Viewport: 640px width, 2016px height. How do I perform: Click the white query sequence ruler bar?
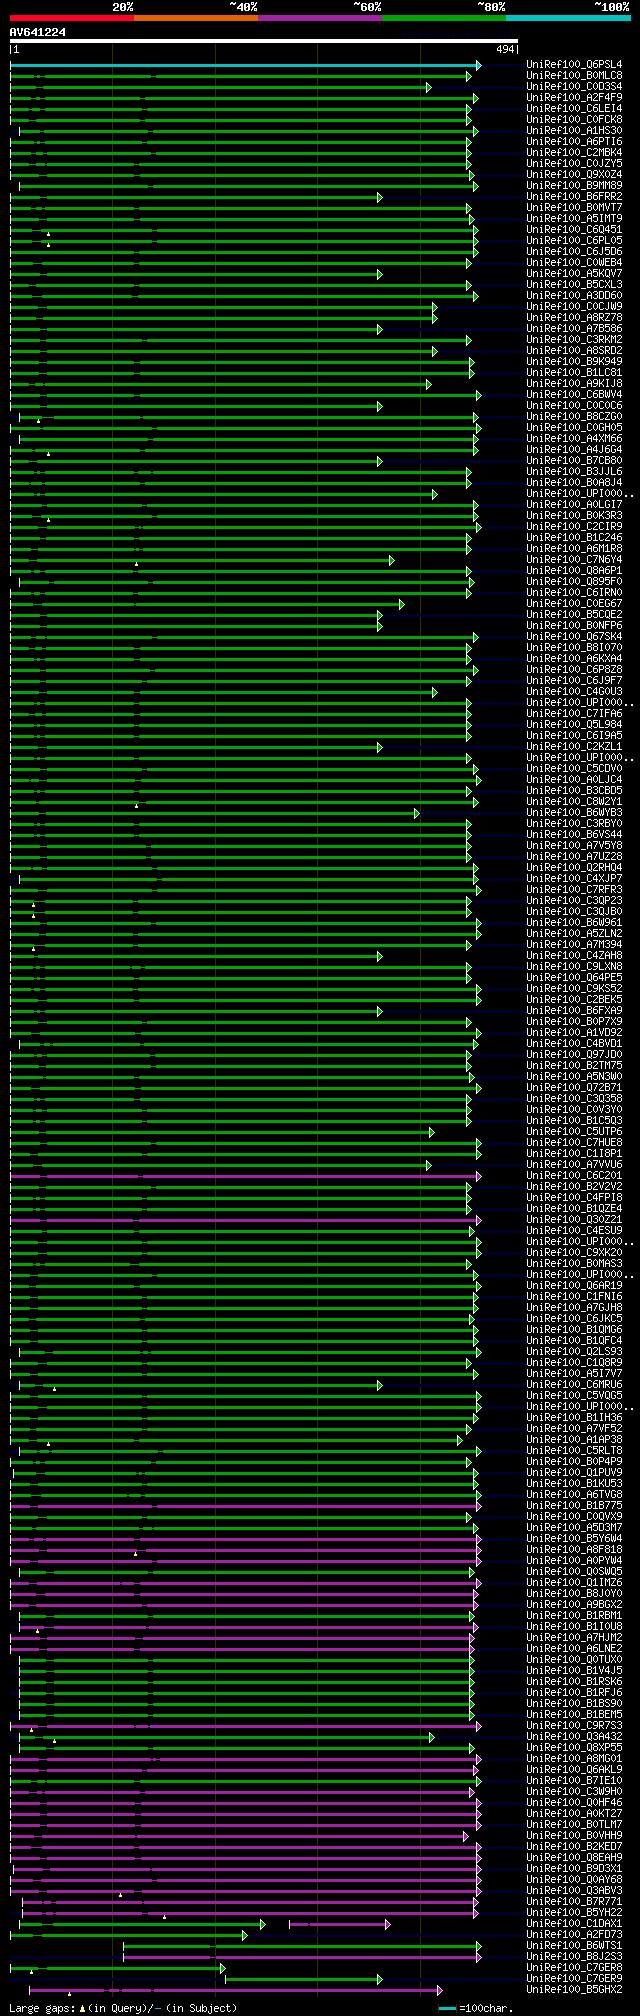pyautogui.click(x=264, y=41)
